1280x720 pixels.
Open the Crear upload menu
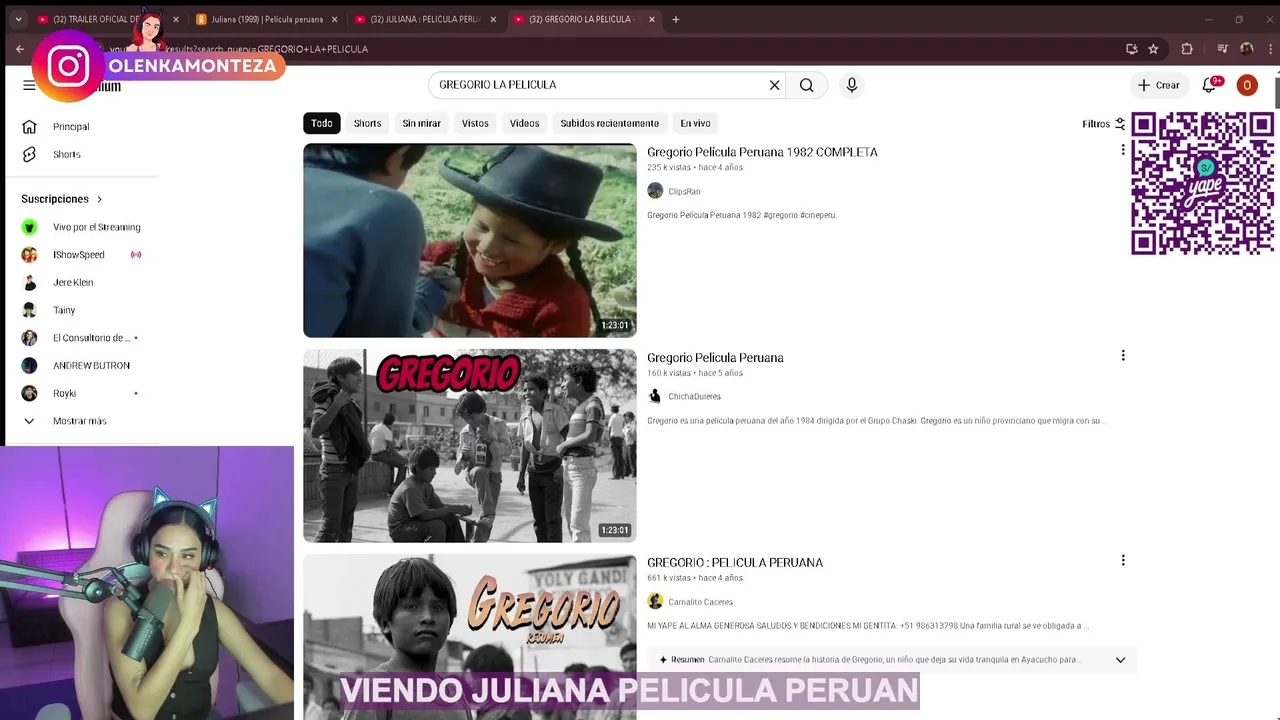tap(1159, 85)
